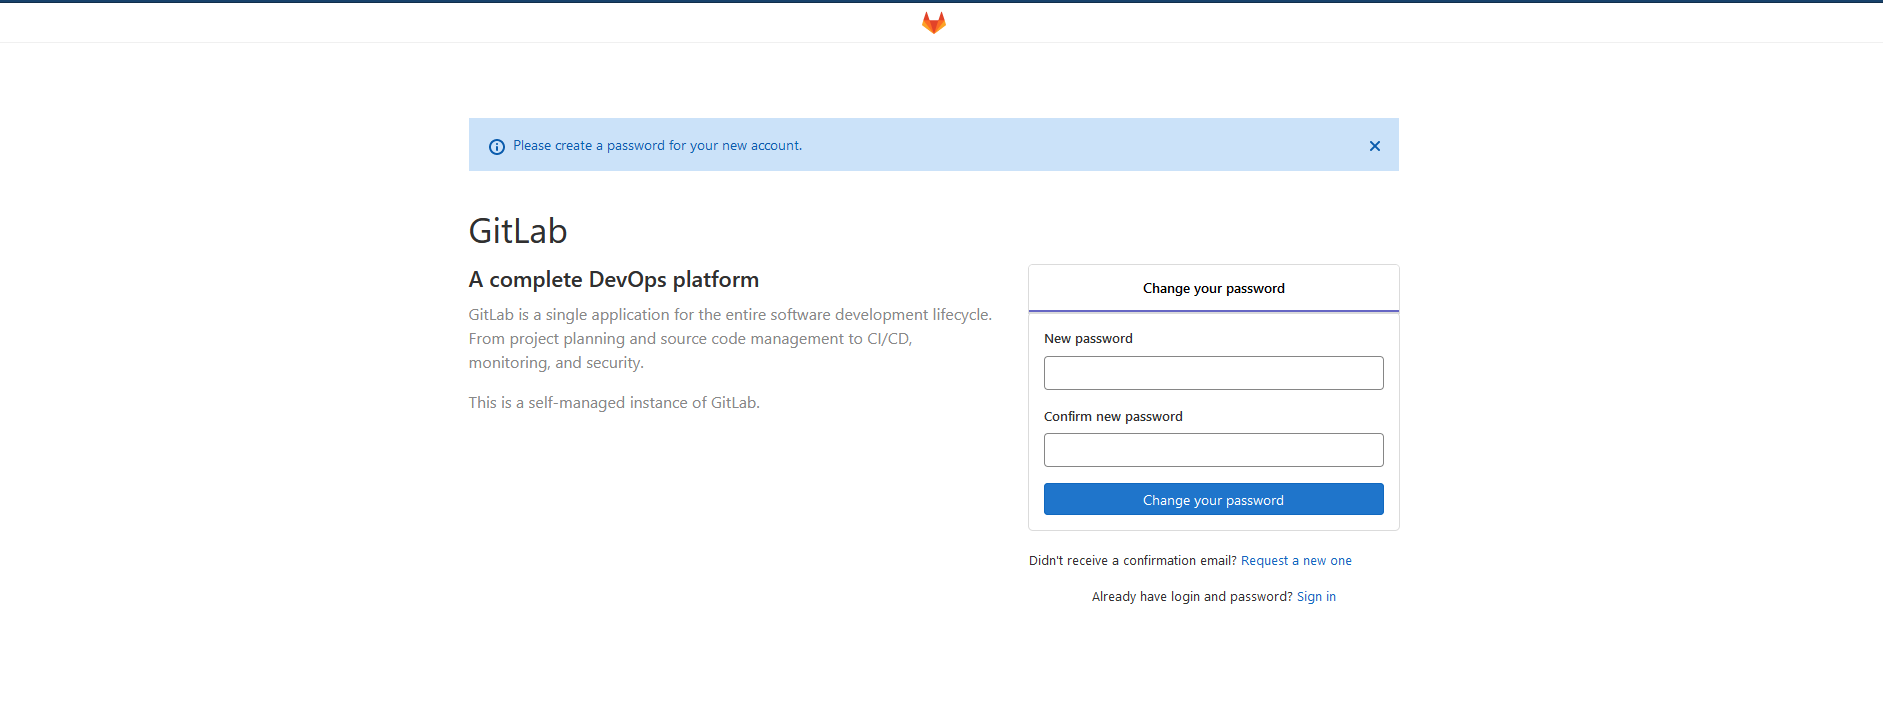Focus the New password field

point(1213,373)
